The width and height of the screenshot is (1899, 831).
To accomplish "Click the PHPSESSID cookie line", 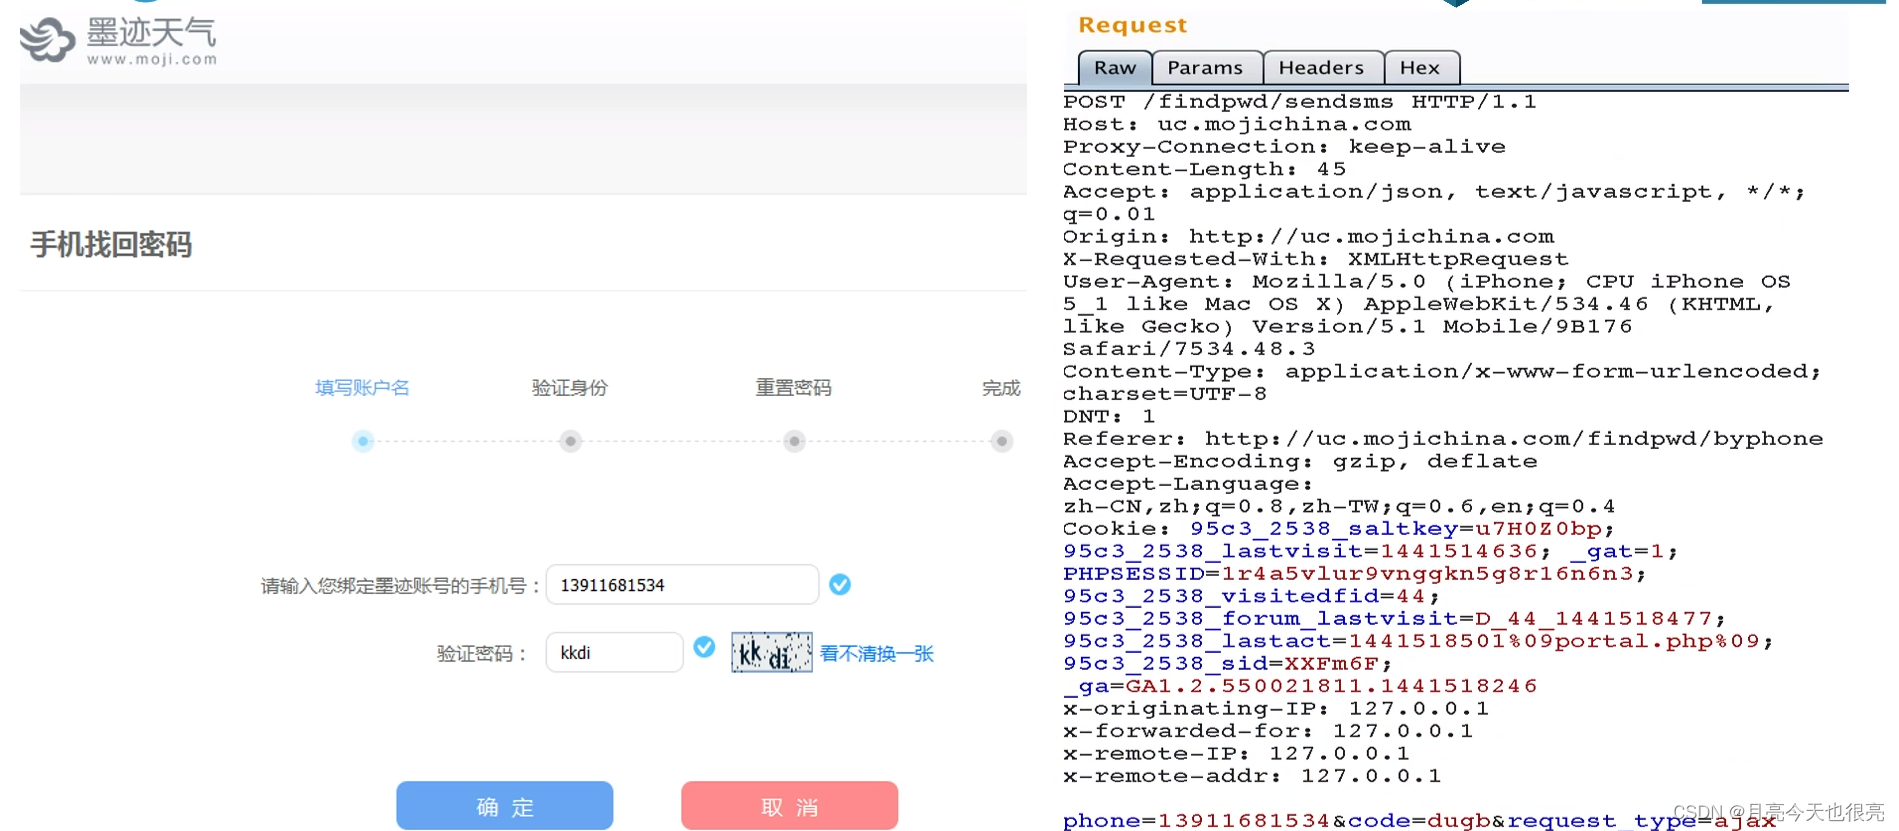I will pos(1355,574).
